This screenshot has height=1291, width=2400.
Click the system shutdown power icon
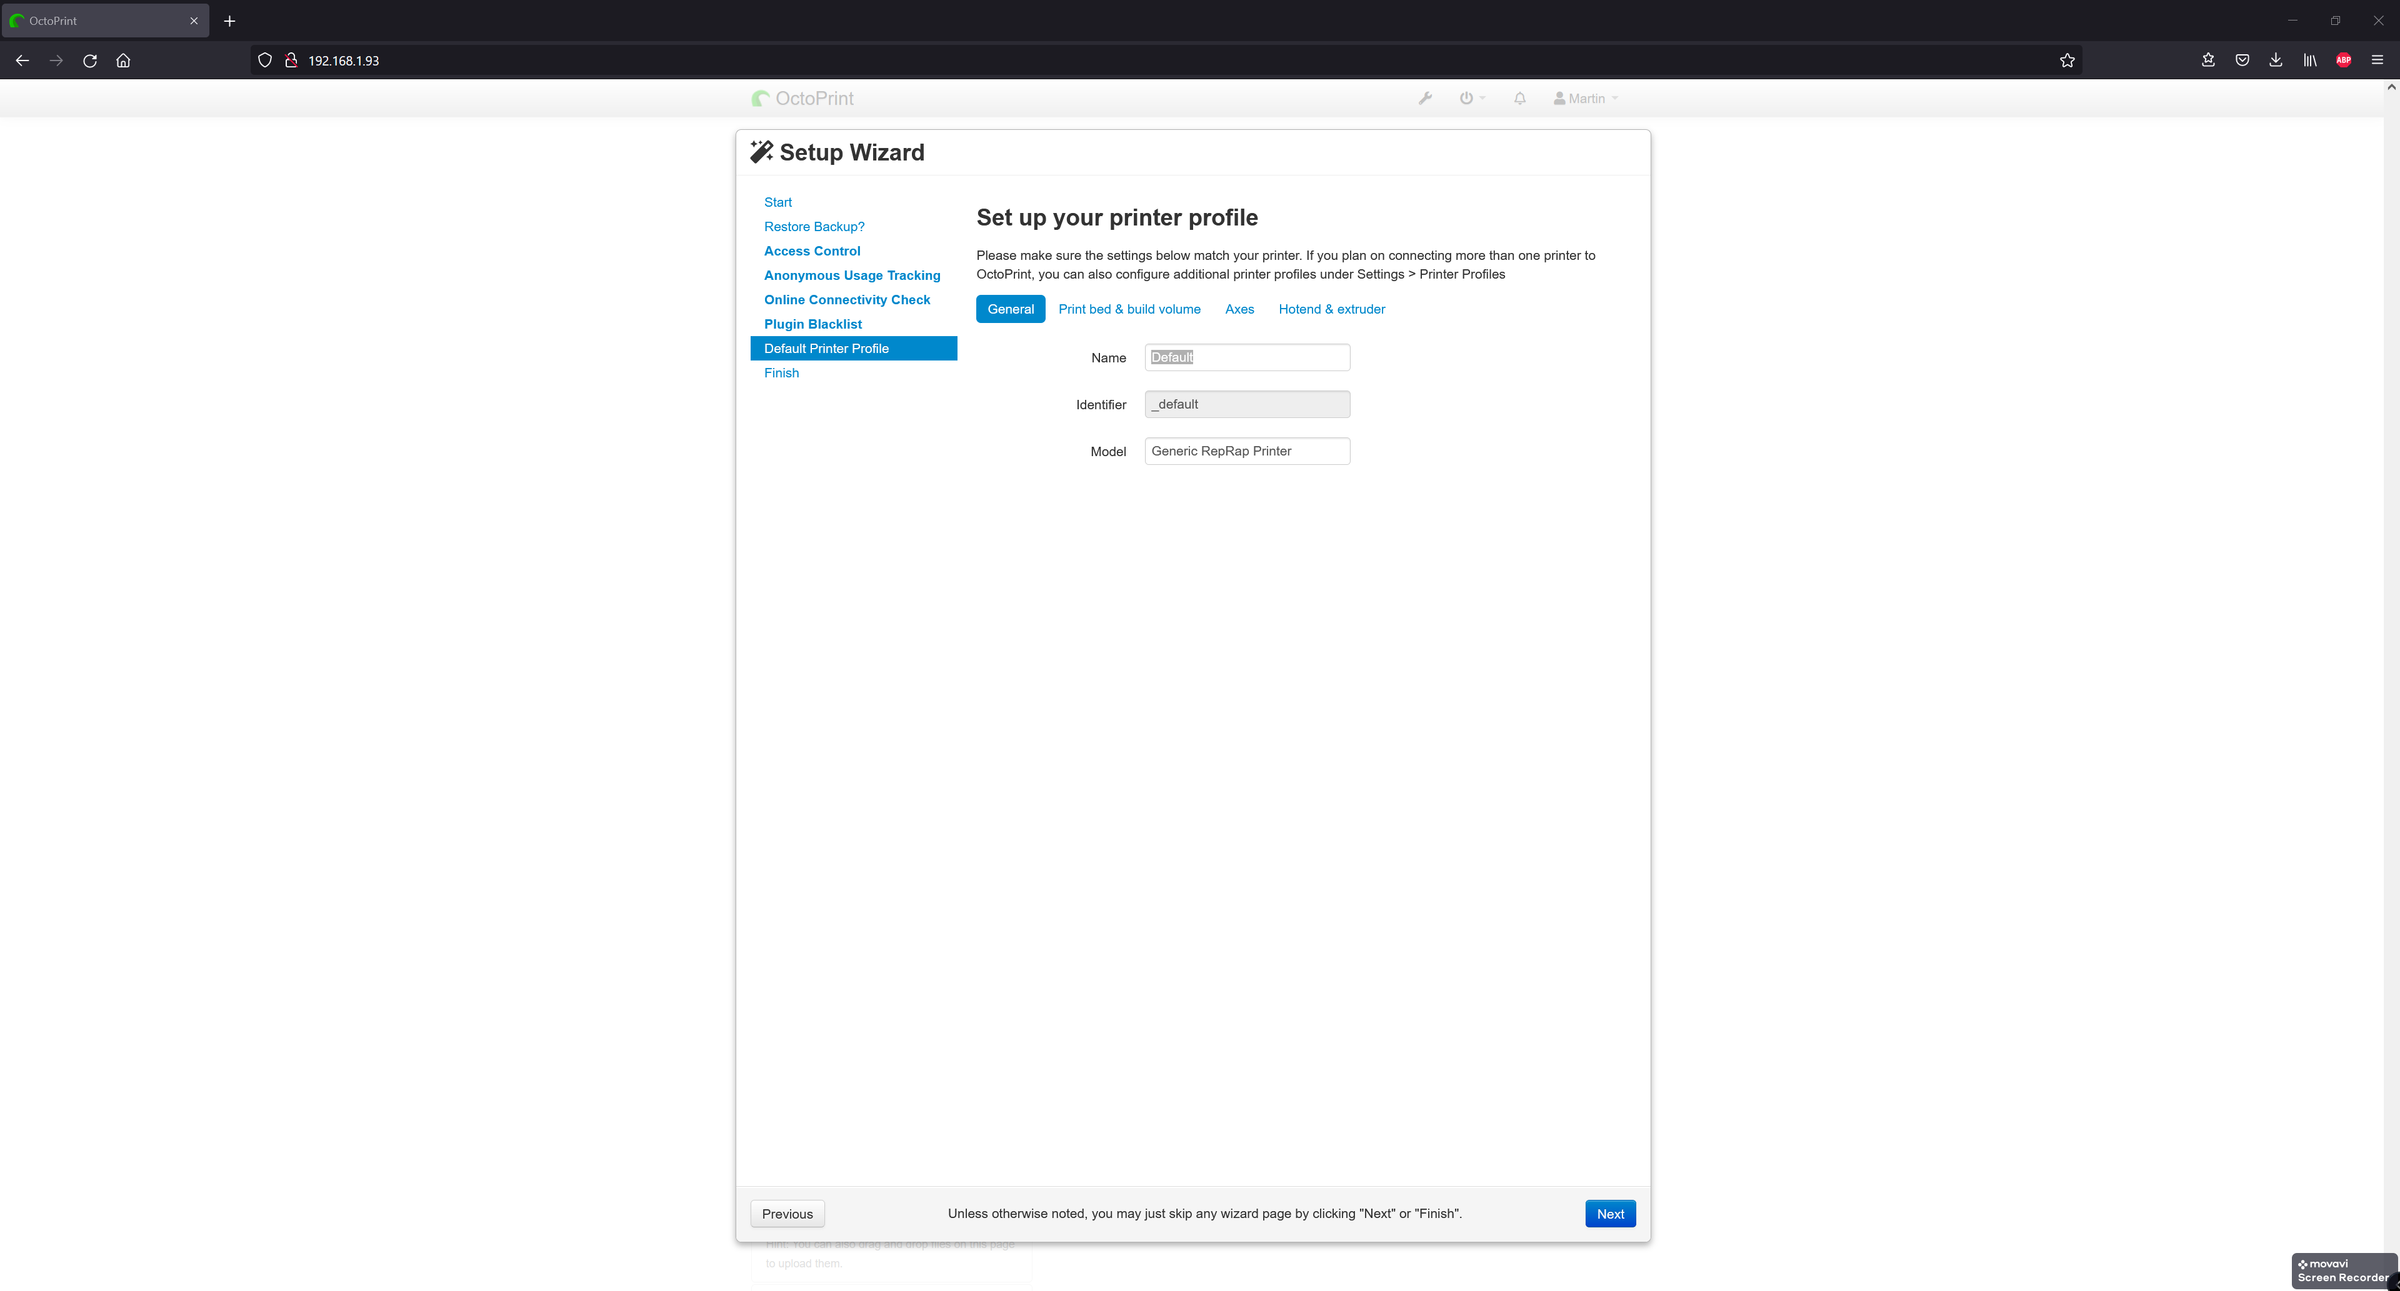pos(1466,98)
